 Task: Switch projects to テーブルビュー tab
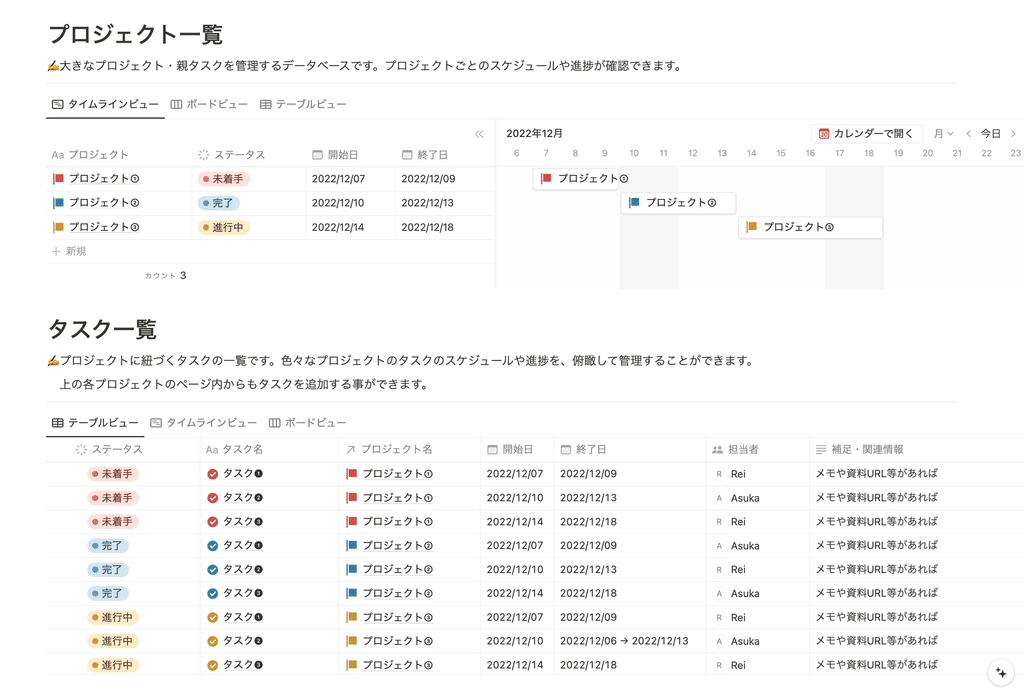[303, 105]
